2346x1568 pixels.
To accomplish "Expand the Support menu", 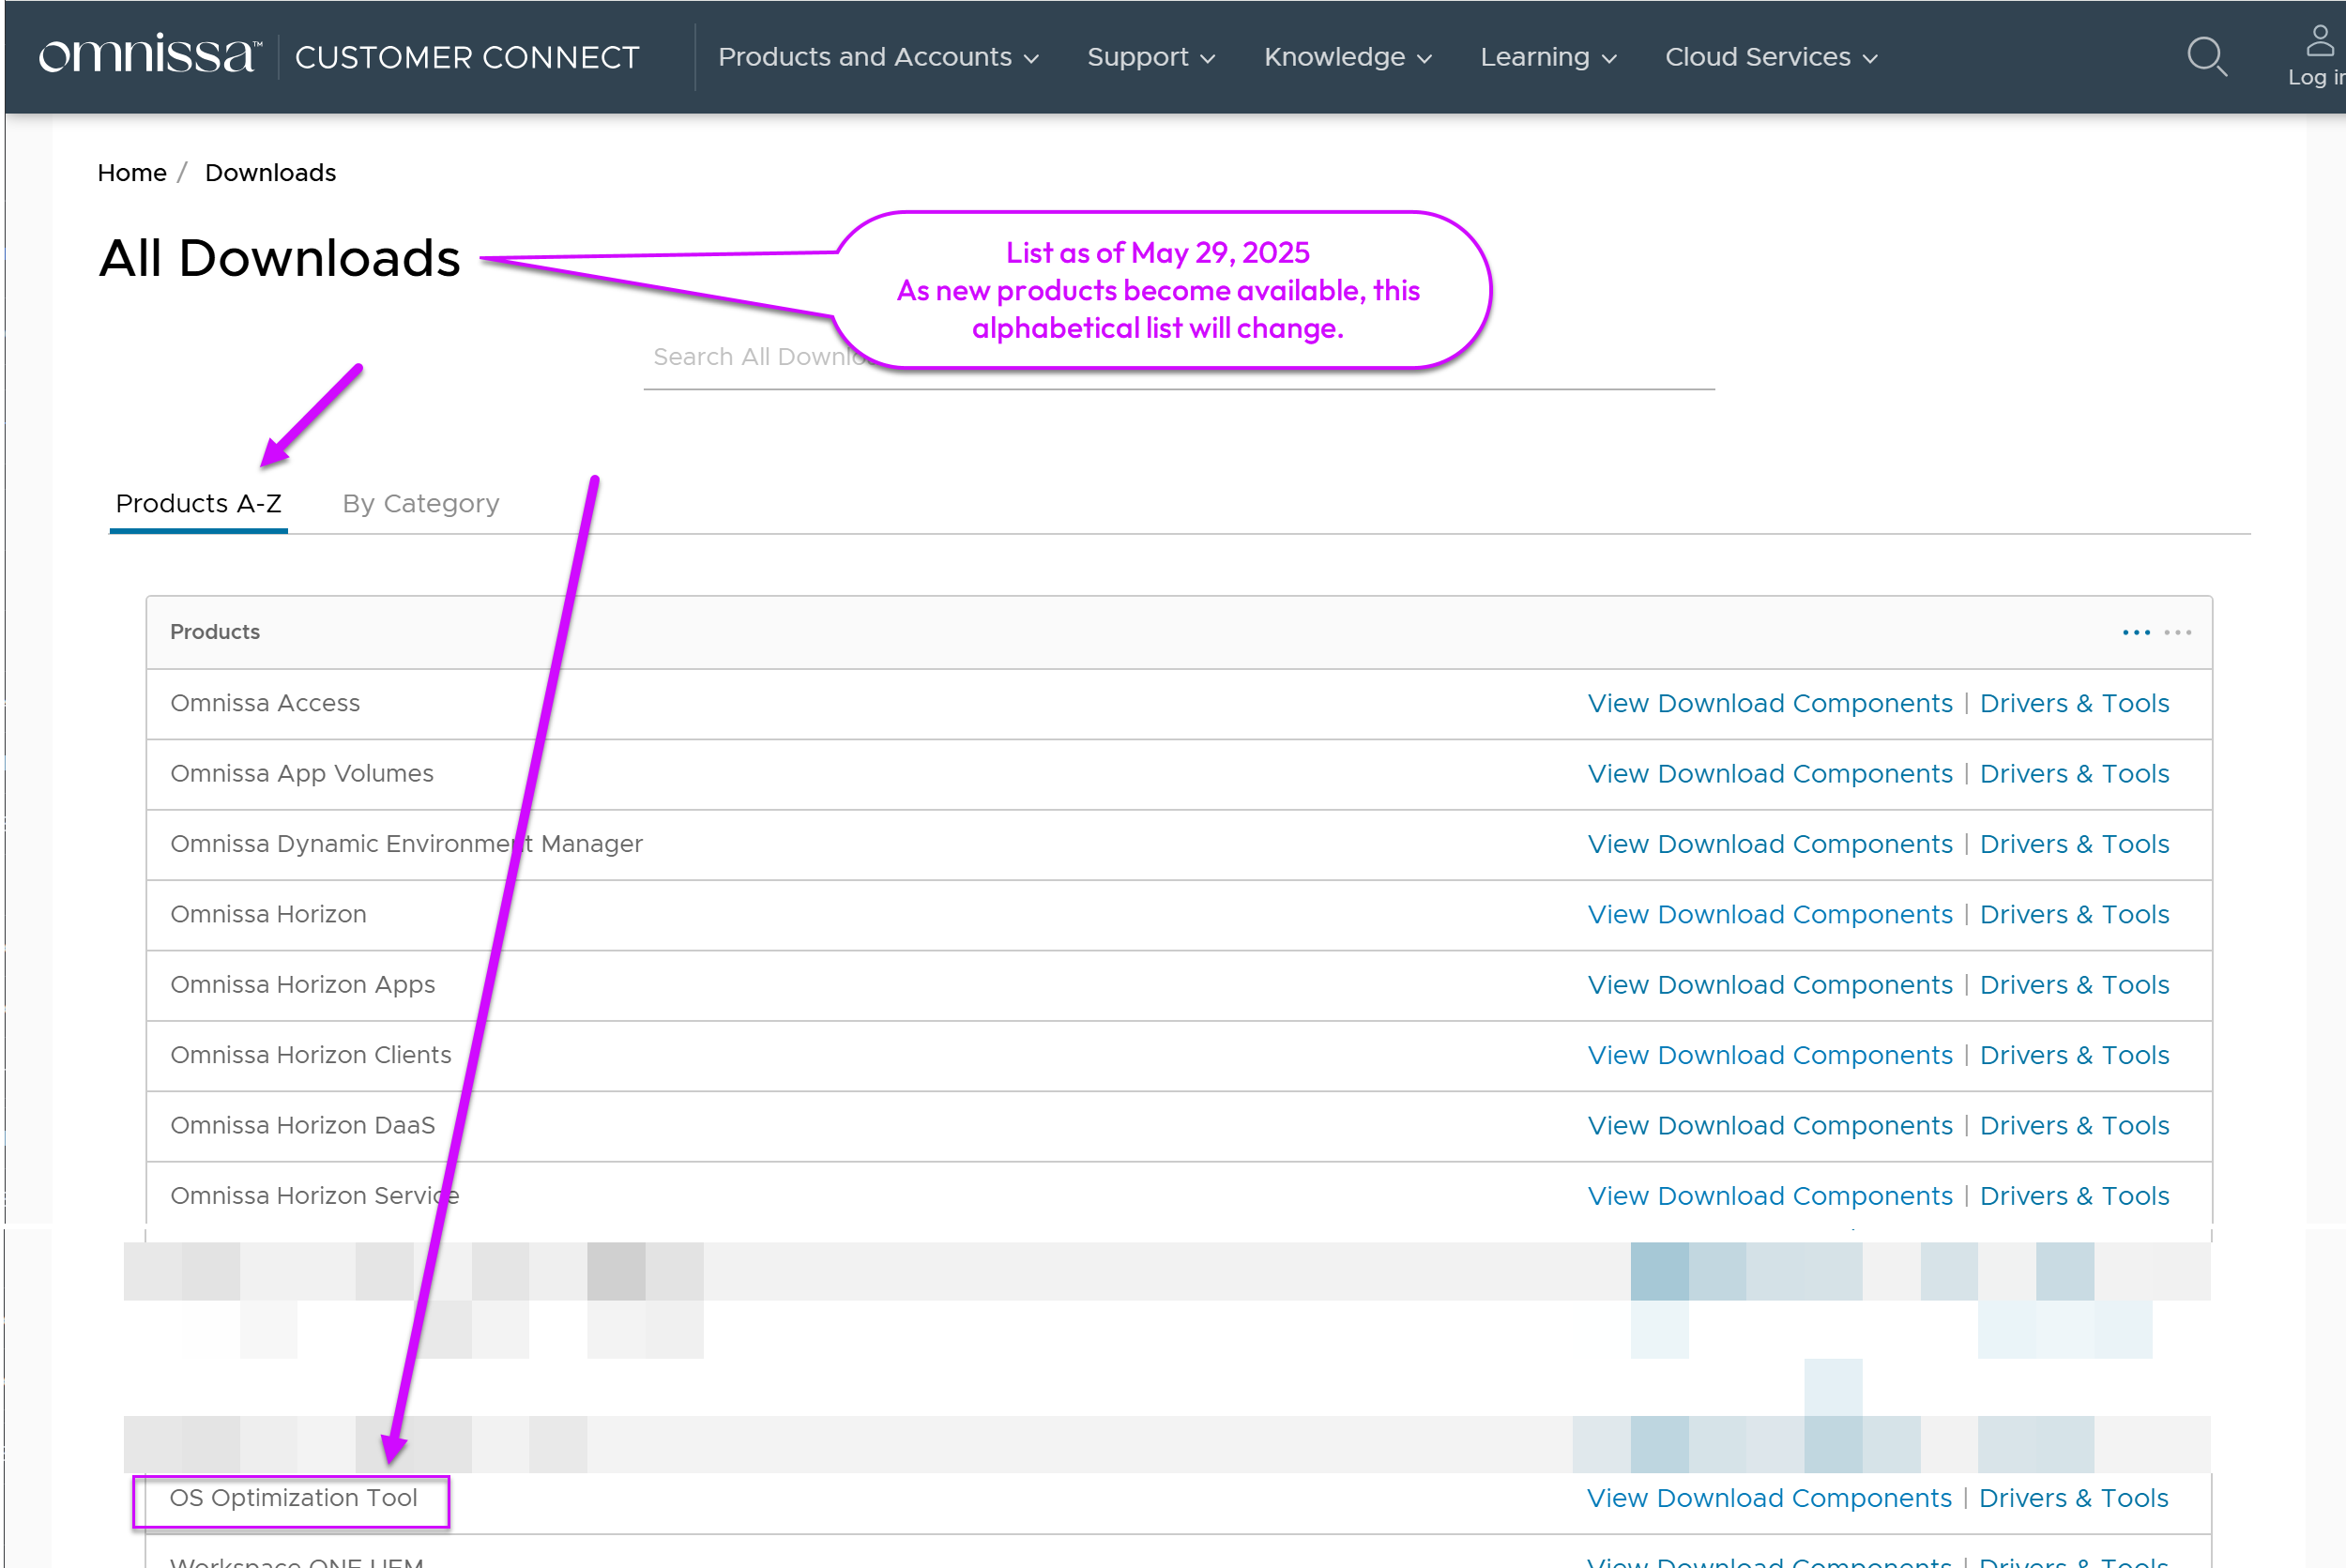I will [1151, 57].
